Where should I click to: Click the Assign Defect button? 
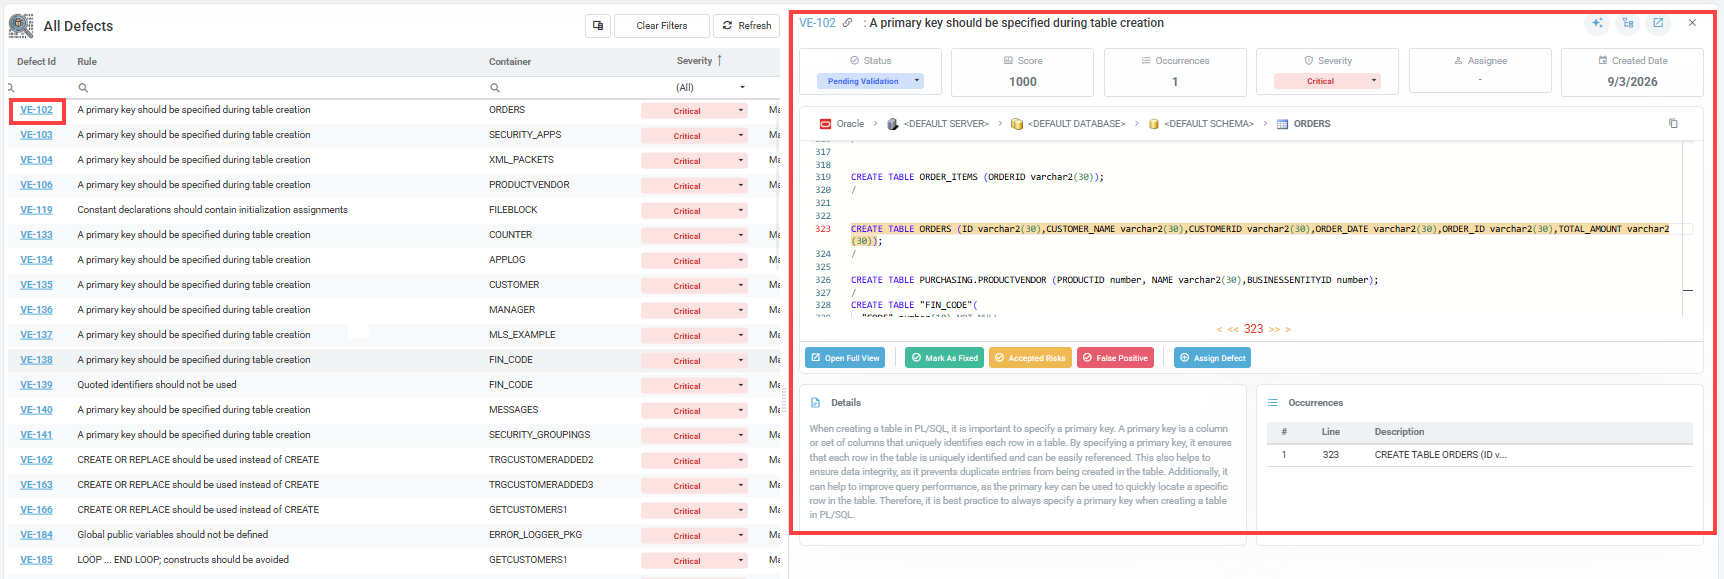click(1213, 358)
